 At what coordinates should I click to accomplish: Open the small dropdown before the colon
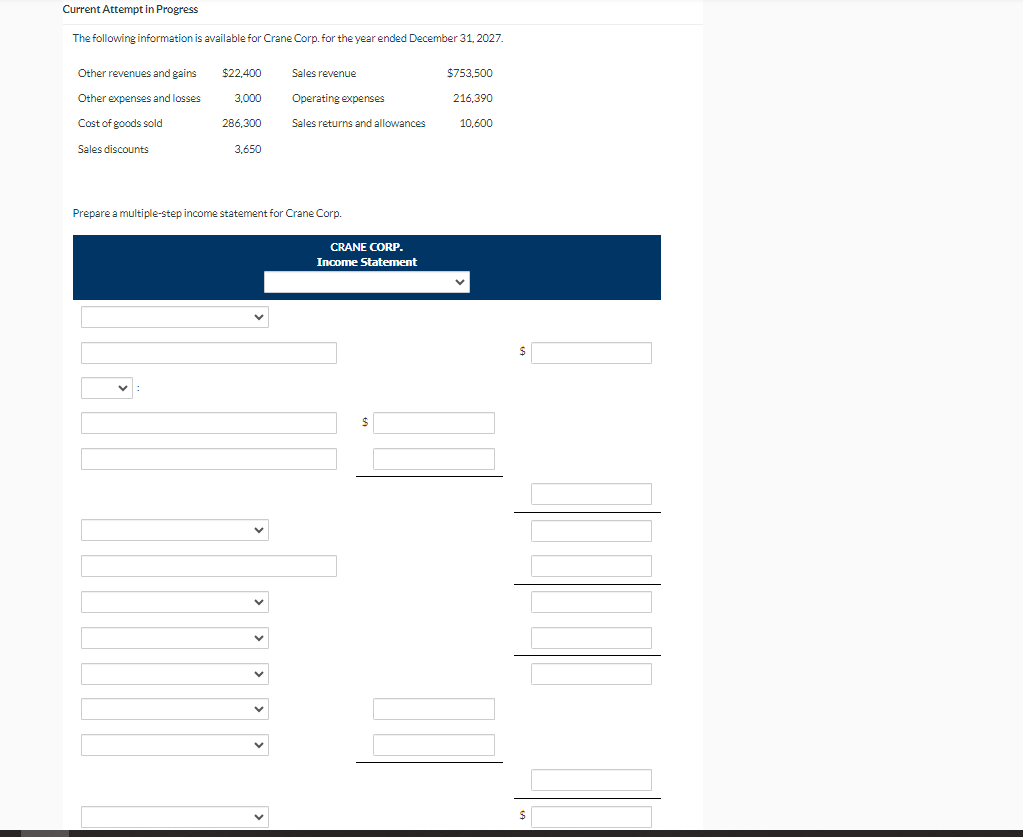tap(106, 387)
